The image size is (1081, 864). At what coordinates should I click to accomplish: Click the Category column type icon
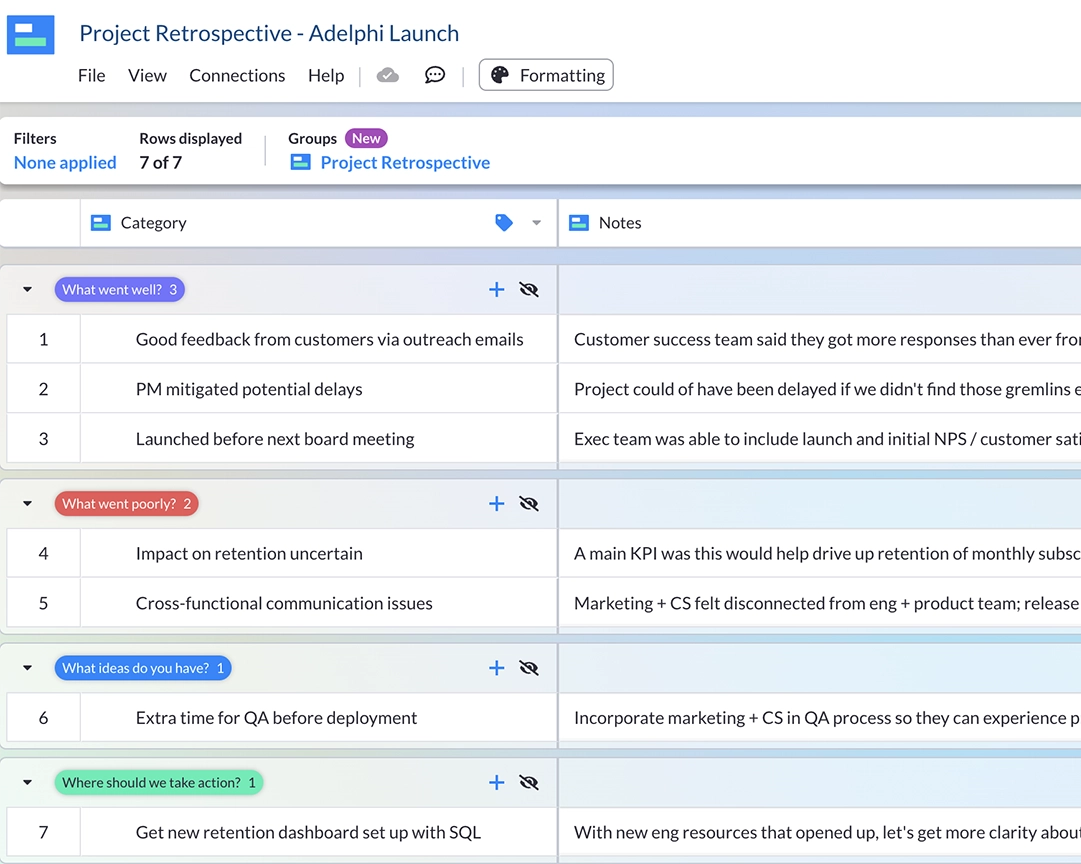pyautogui.click(x=101, y=223)
